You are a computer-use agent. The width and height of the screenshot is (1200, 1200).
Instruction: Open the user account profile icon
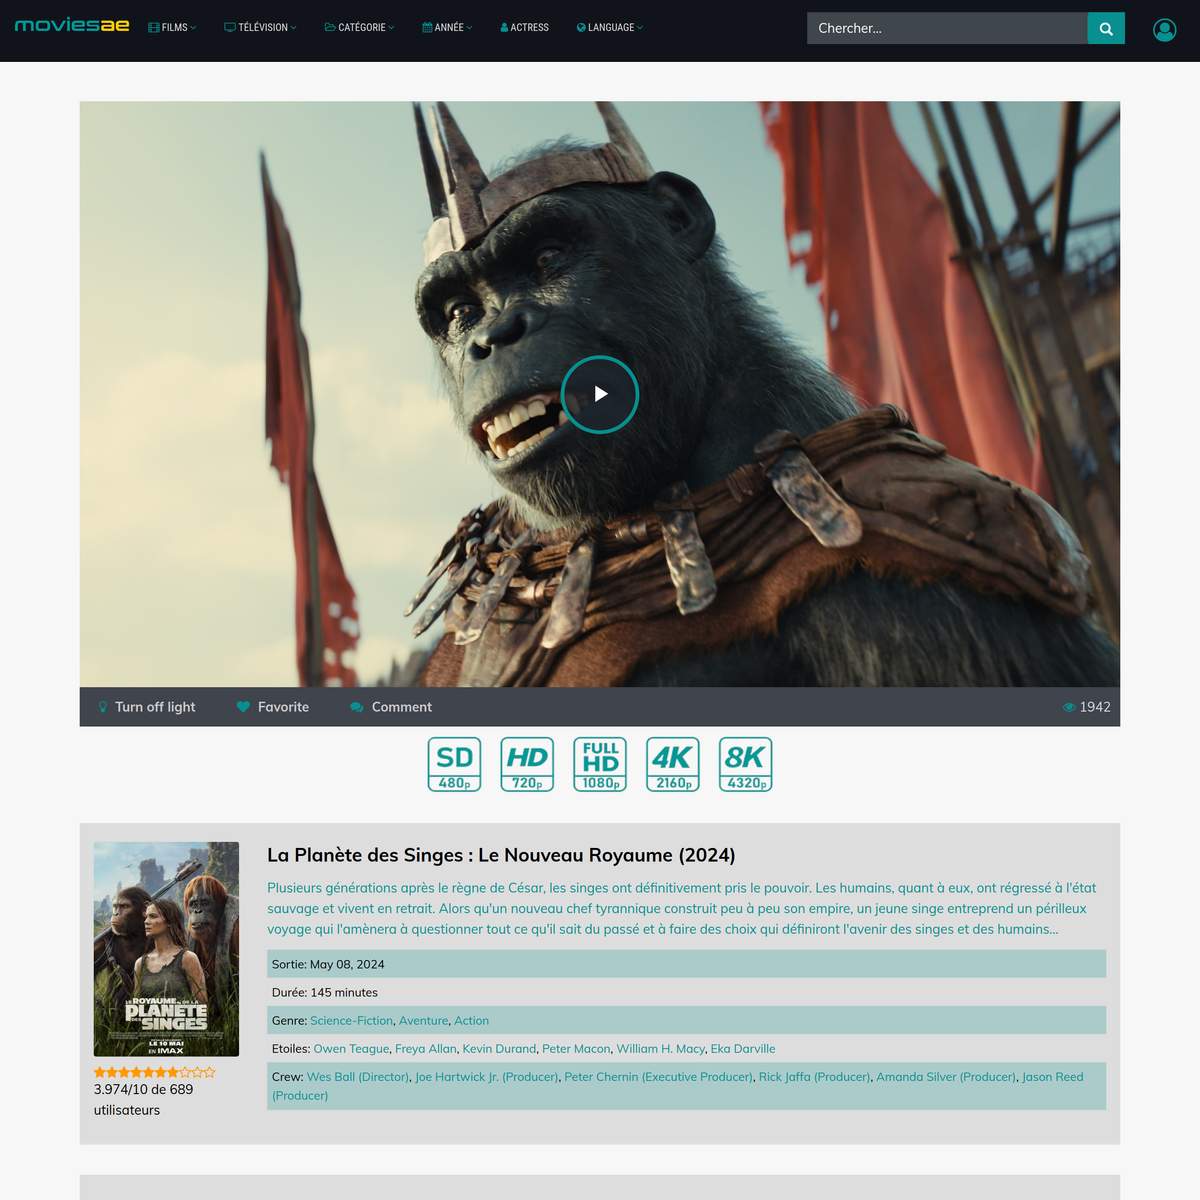(1164, 30)
